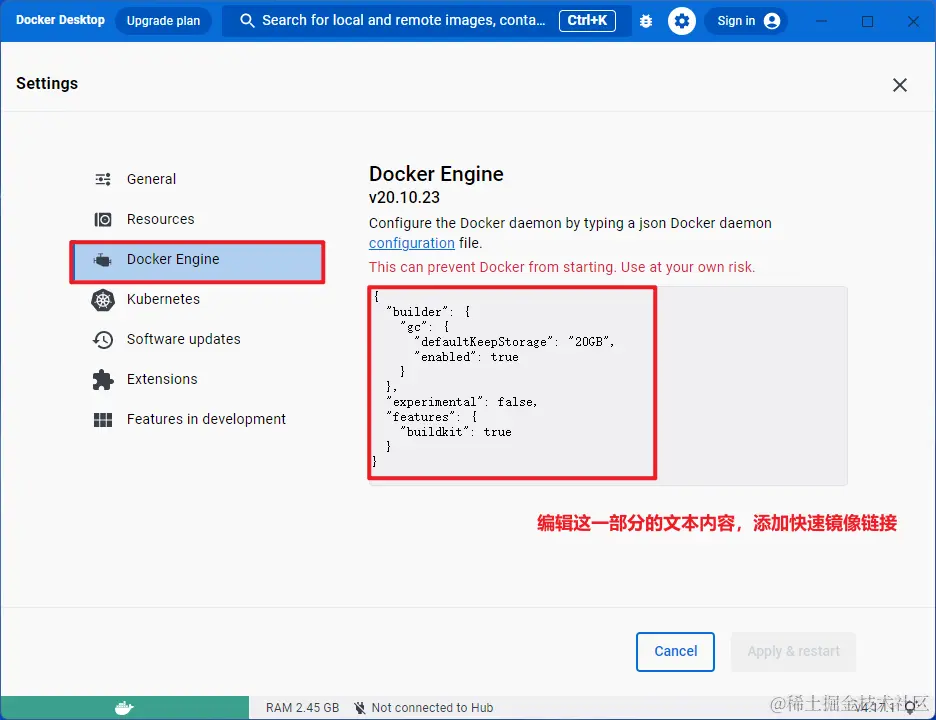
Task: Click the RAM 2.45 GB status entry
Action: (303, 708)
